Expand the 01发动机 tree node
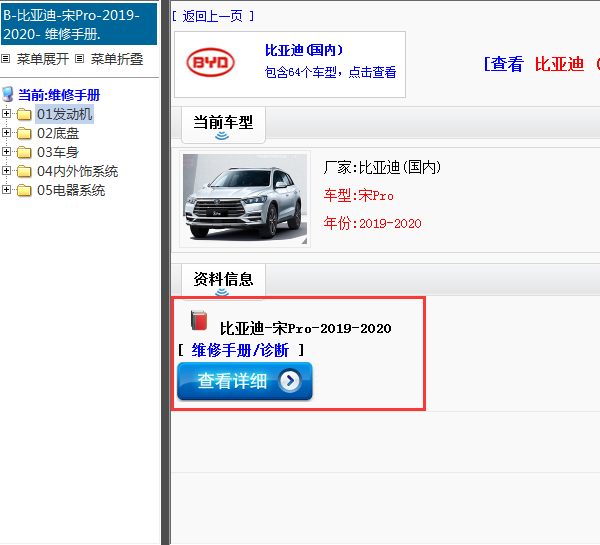The width and height of the screenshot is (600, 545). click(x=6, y=114)
